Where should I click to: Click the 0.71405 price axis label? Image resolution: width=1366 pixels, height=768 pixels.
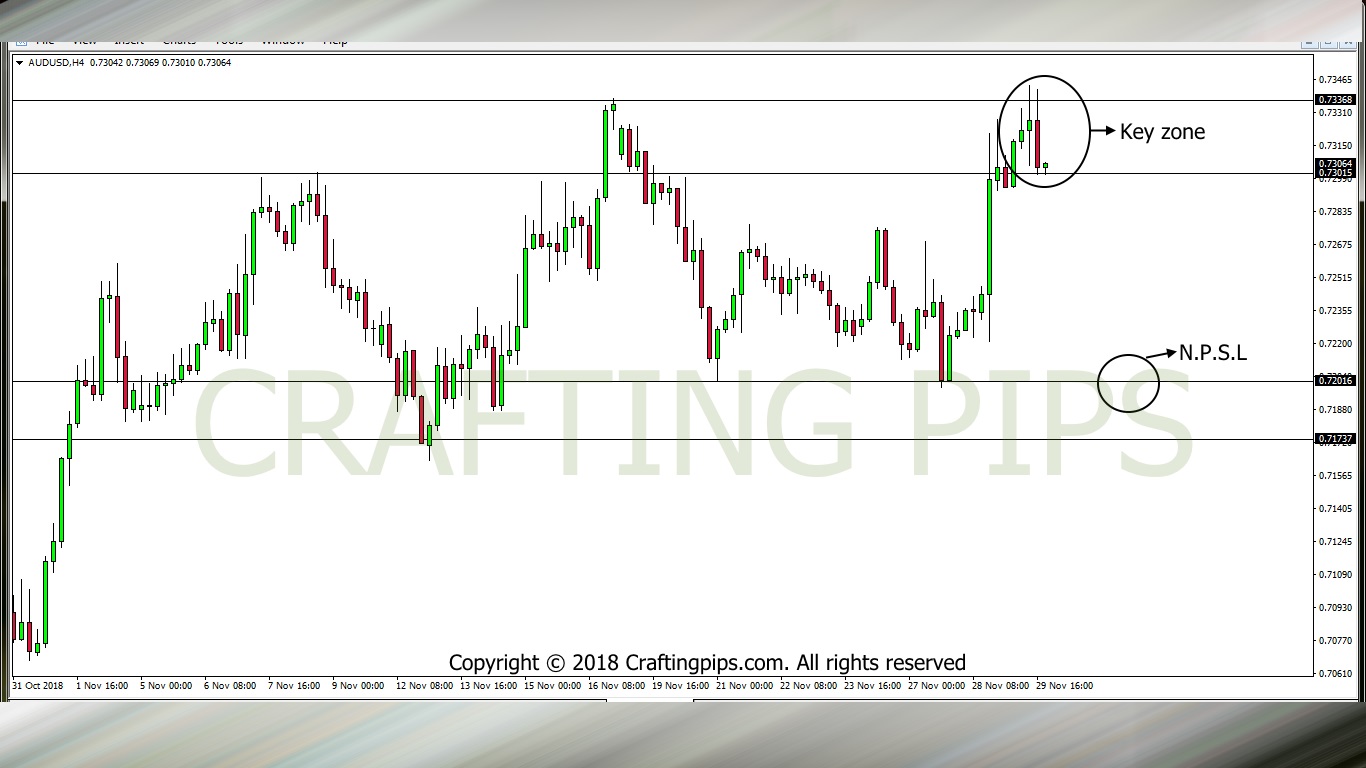pos(1337,509)
